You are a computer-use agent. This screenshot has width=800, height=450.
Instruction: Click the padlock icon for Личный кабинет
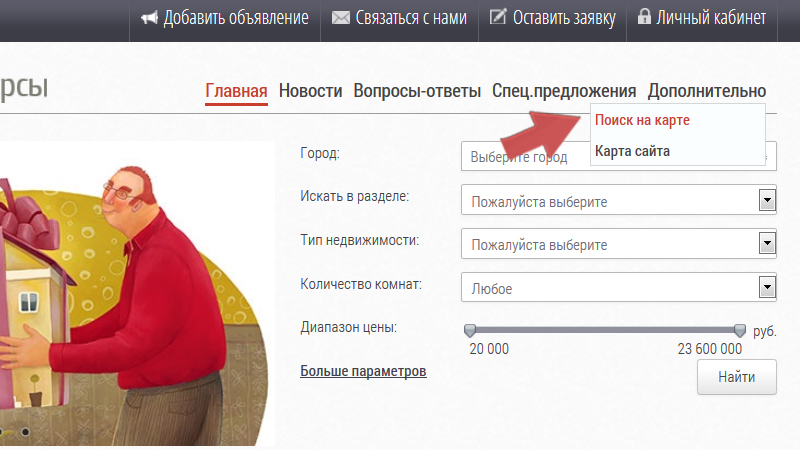[644, 16]
